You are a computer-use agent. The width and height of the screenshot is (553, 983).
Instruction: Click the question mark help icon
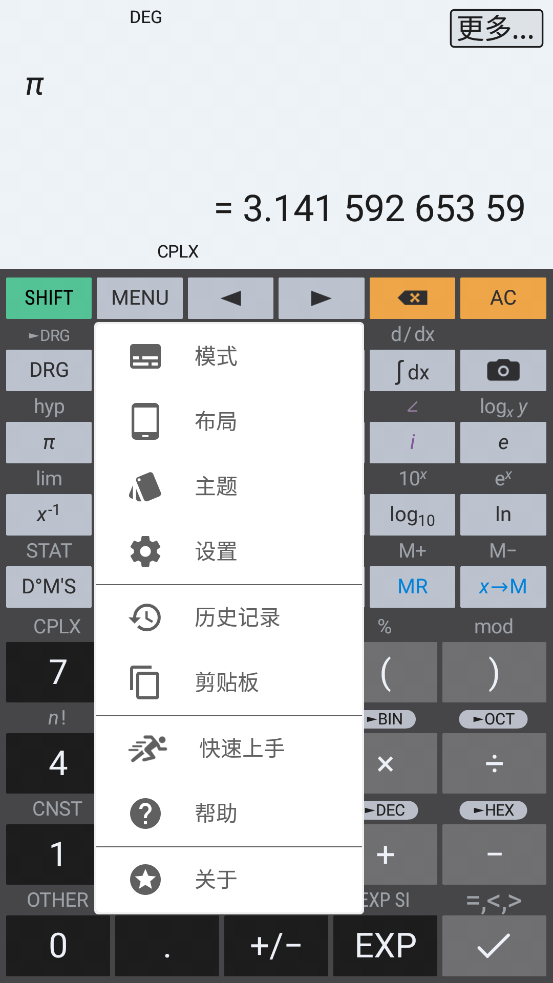pos(145,814)
